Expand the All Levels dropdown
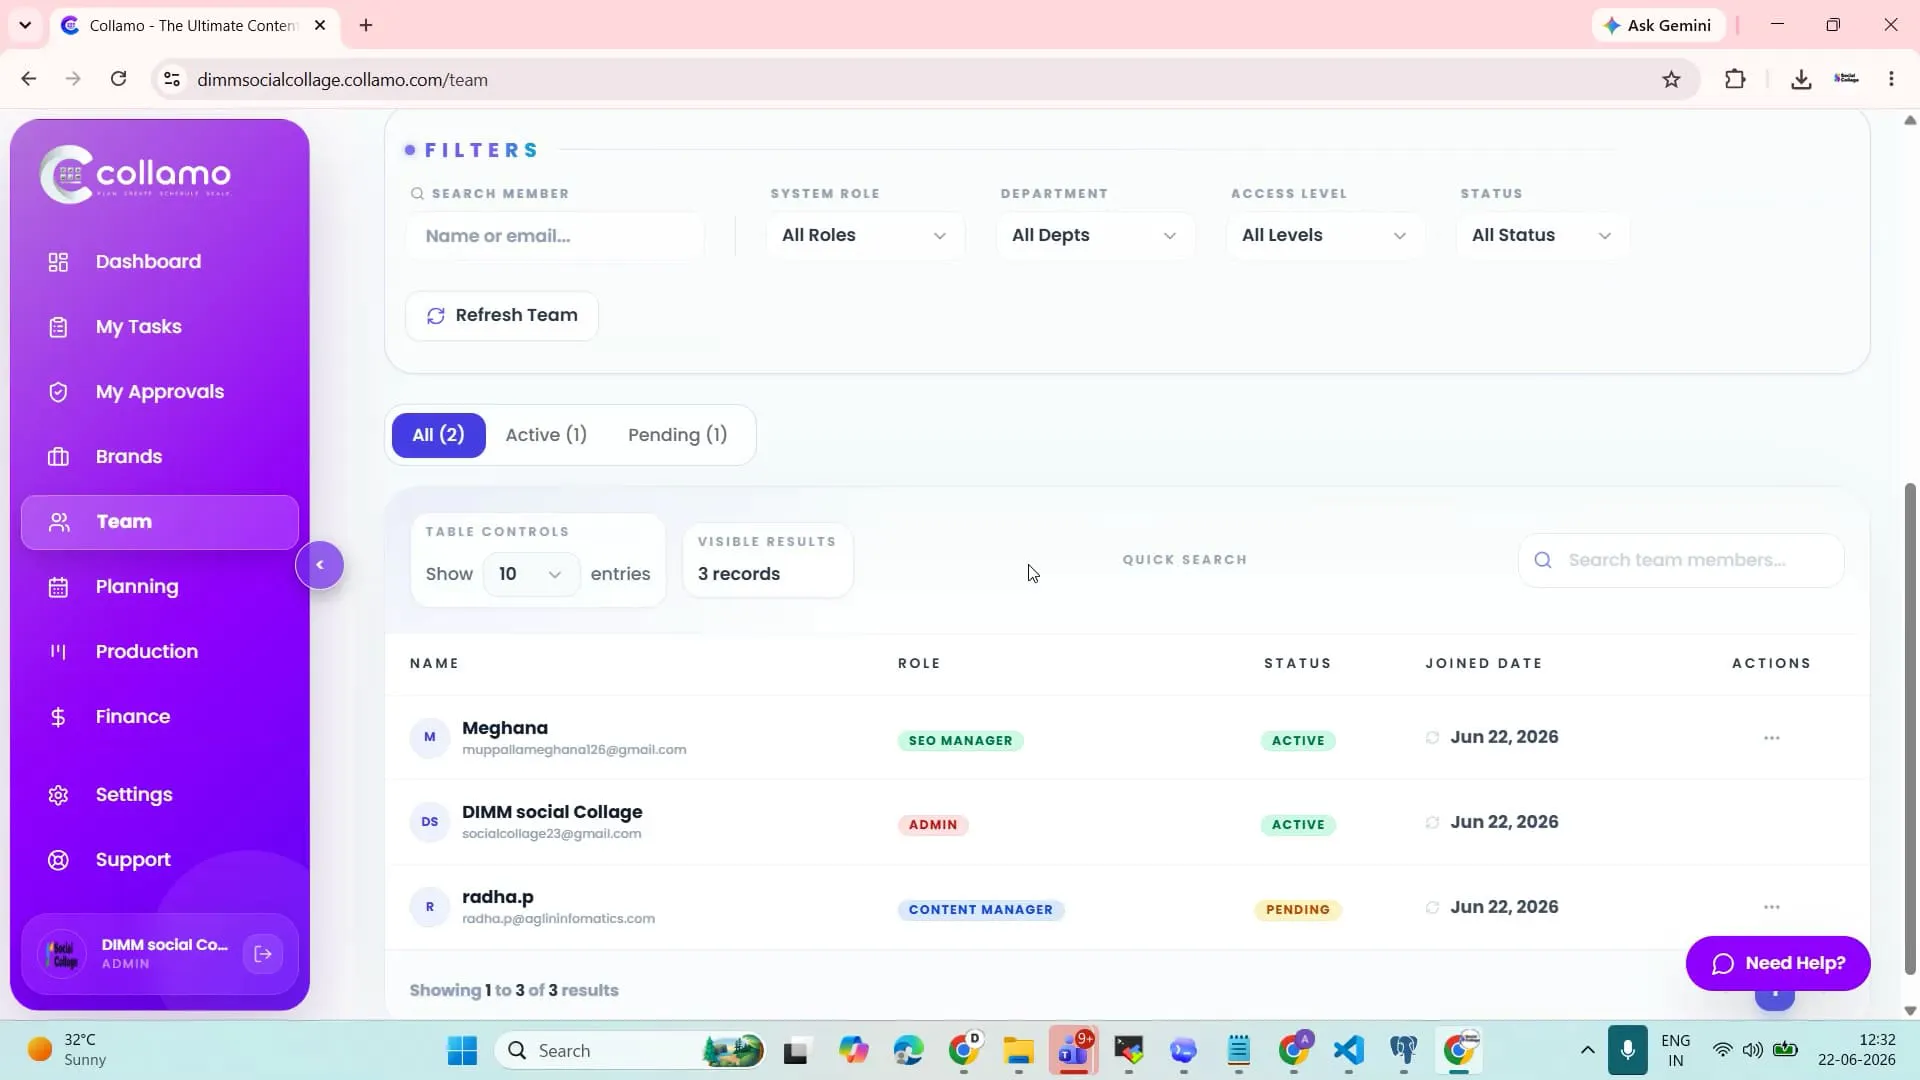The image size is (1920, 1080). point(1325,235)
